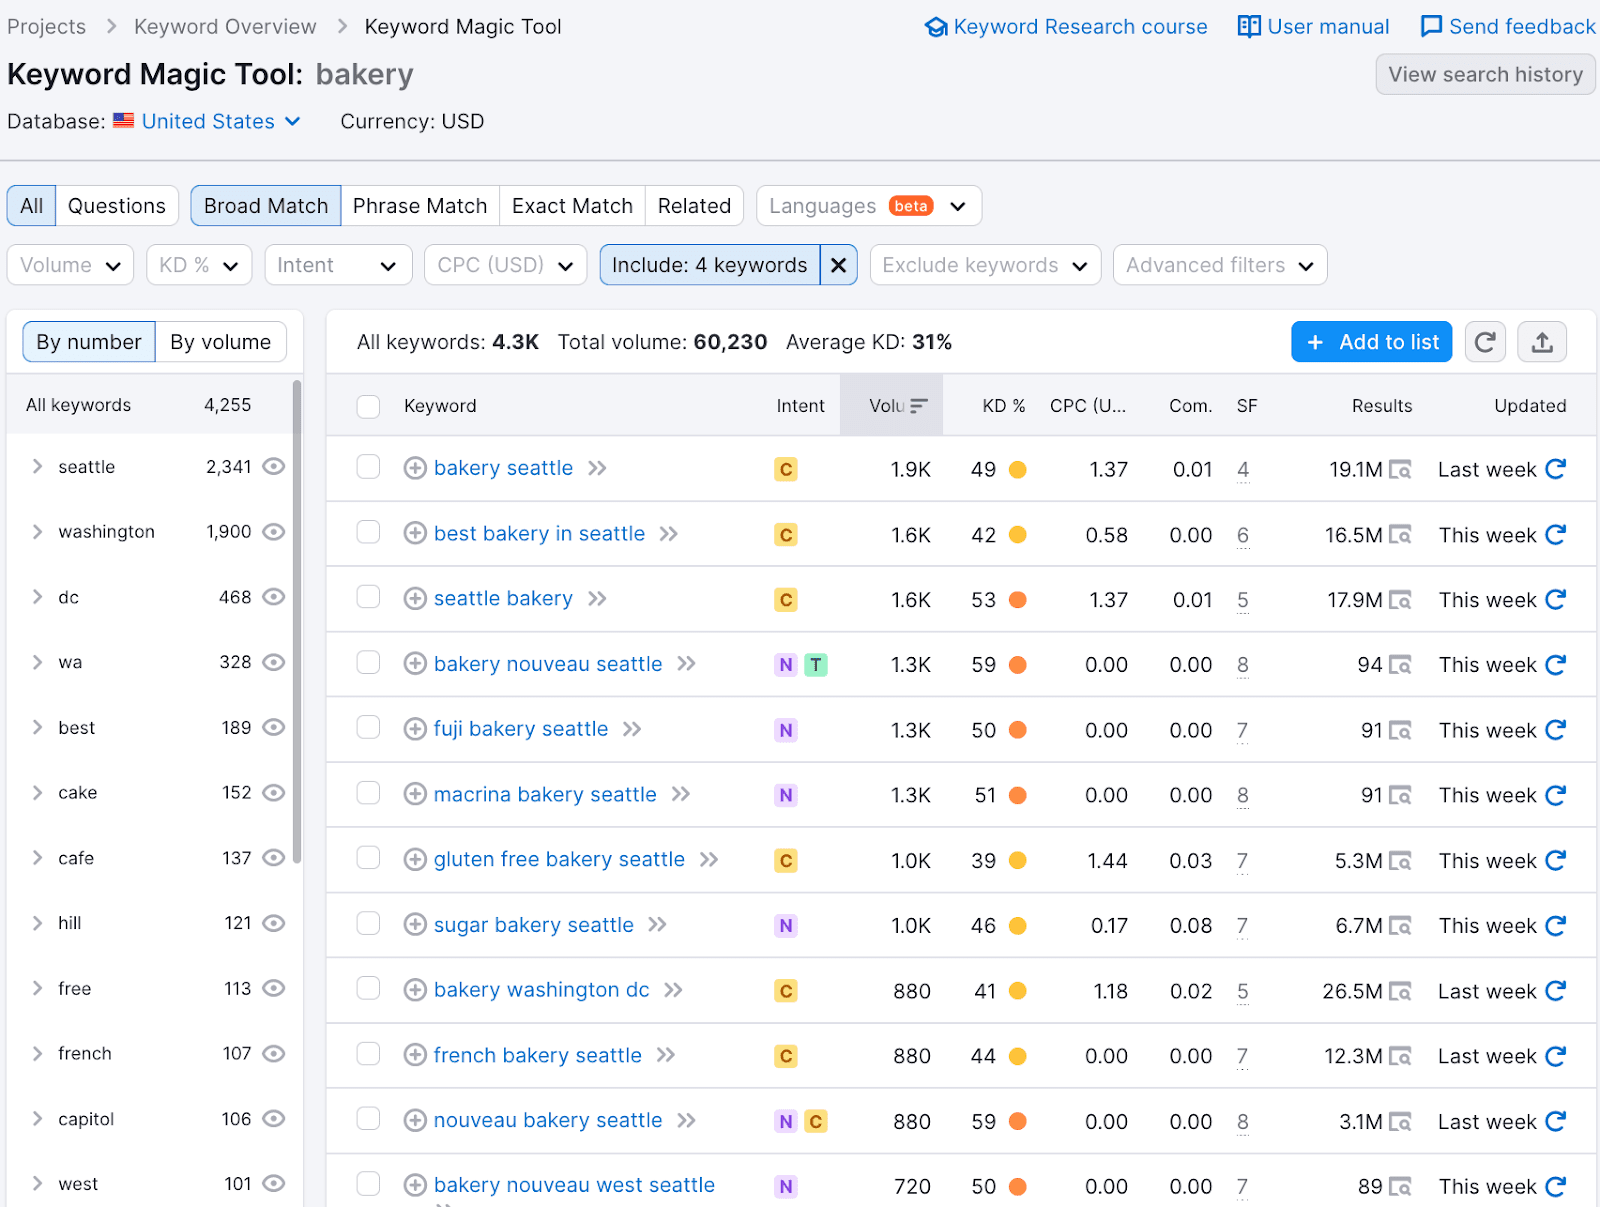The height and width of the screenshot is (1207, 1600).
Task: Refresh metrics for bakery seattle row
Action: [1555, 469]
